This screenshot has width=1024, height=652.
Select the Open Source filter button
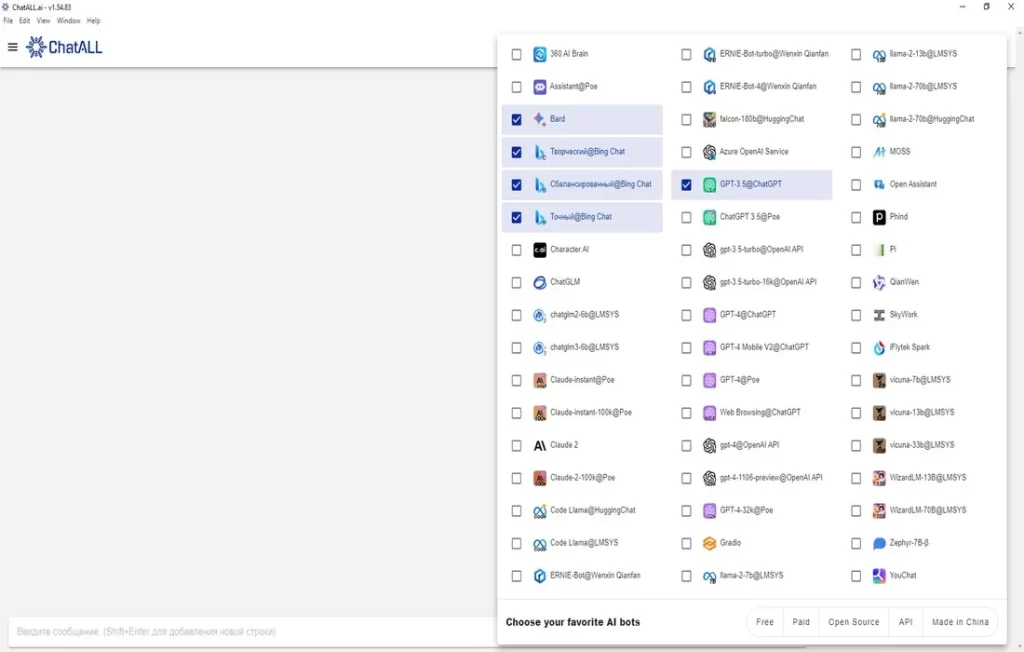[854, 622]
